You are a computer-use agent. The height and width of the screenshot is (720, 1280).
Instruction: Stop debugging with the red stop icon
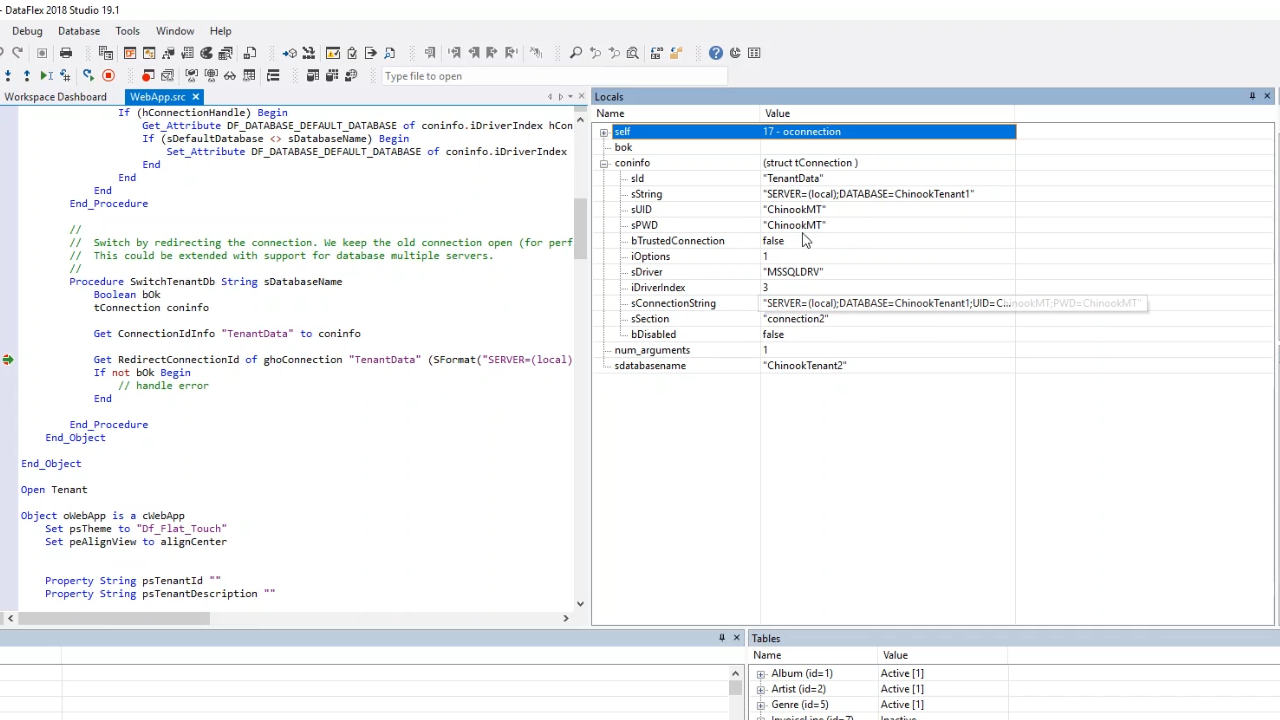[x=108, y=76]
